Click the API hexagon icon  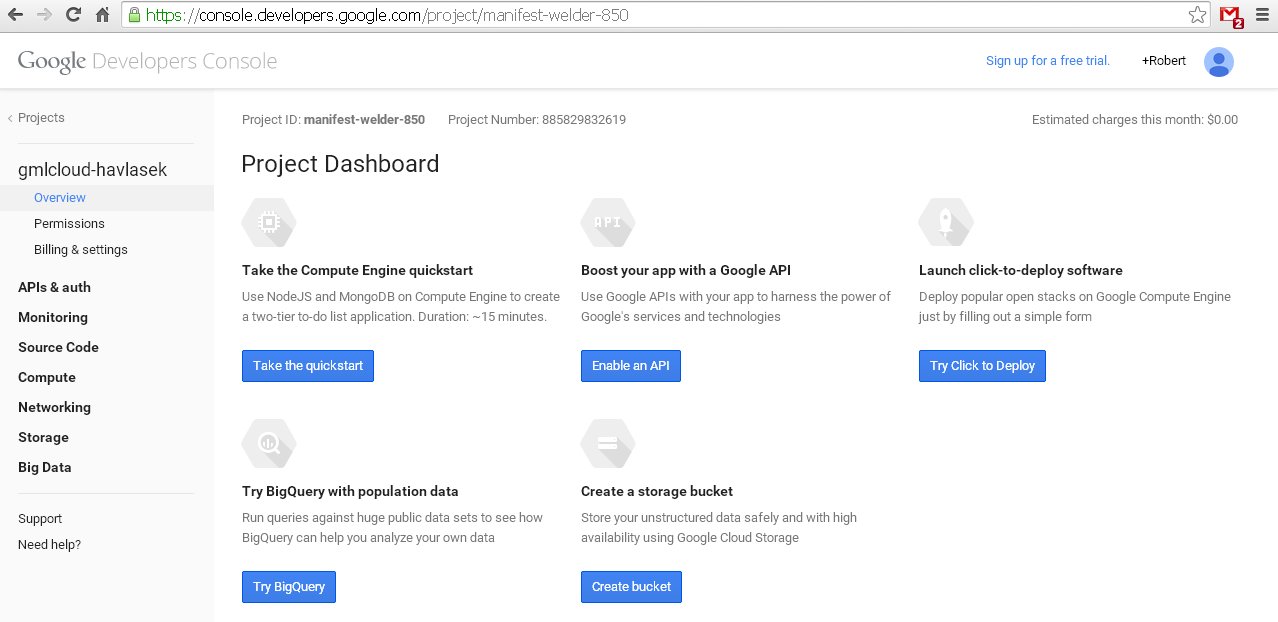[607, 222]
